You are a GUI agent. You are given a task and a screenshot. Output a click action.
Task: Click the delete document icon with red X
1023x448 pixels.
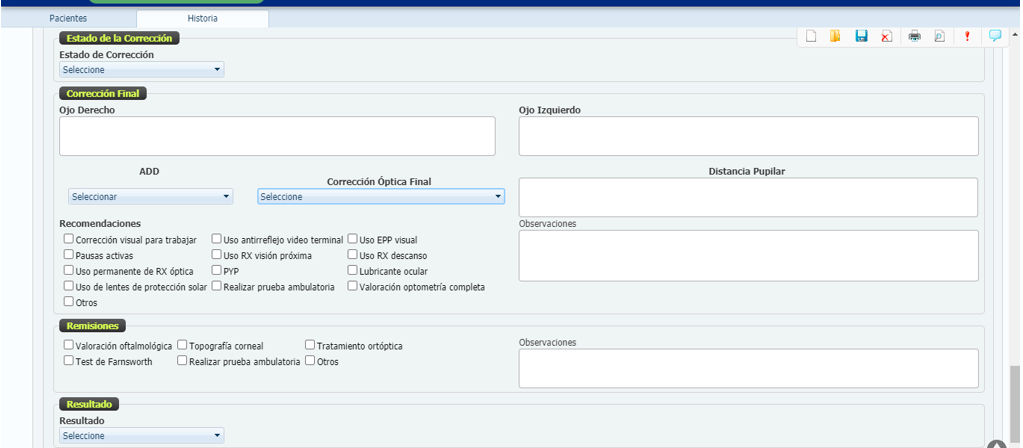[x=886, y=36]
